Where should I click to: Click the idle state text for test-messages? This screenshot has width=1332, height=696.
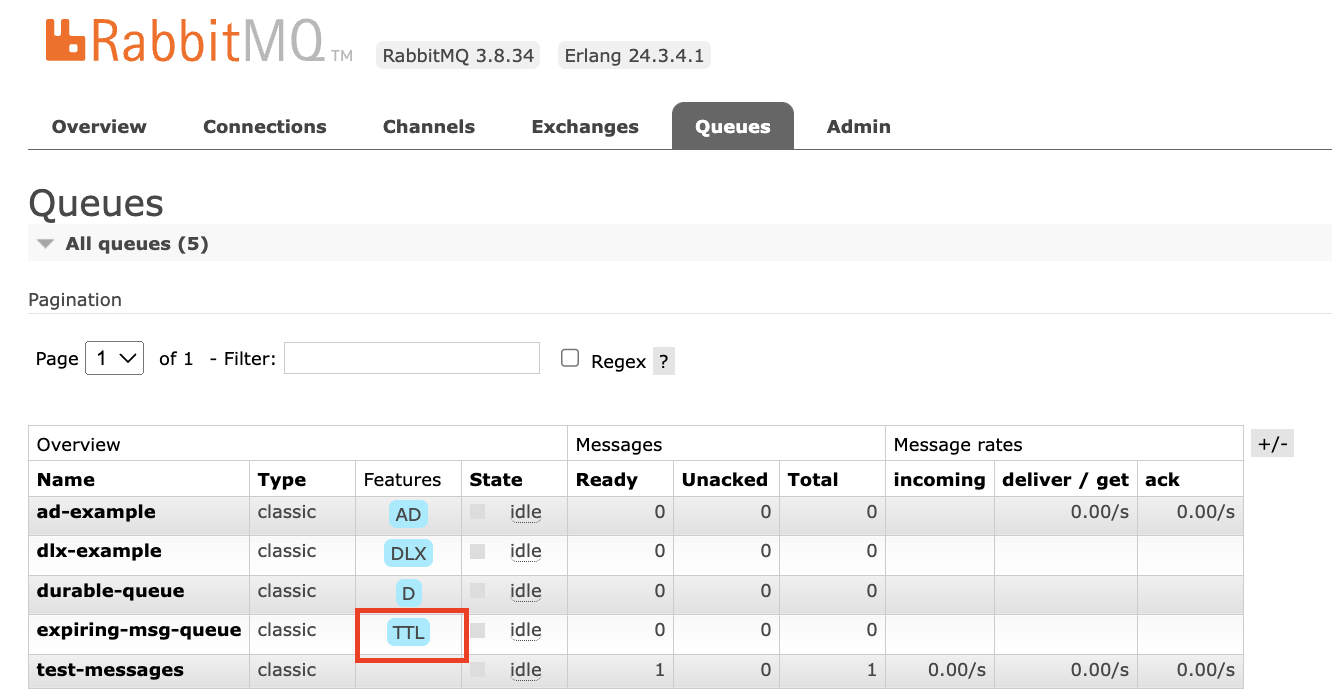click(526, 670)
